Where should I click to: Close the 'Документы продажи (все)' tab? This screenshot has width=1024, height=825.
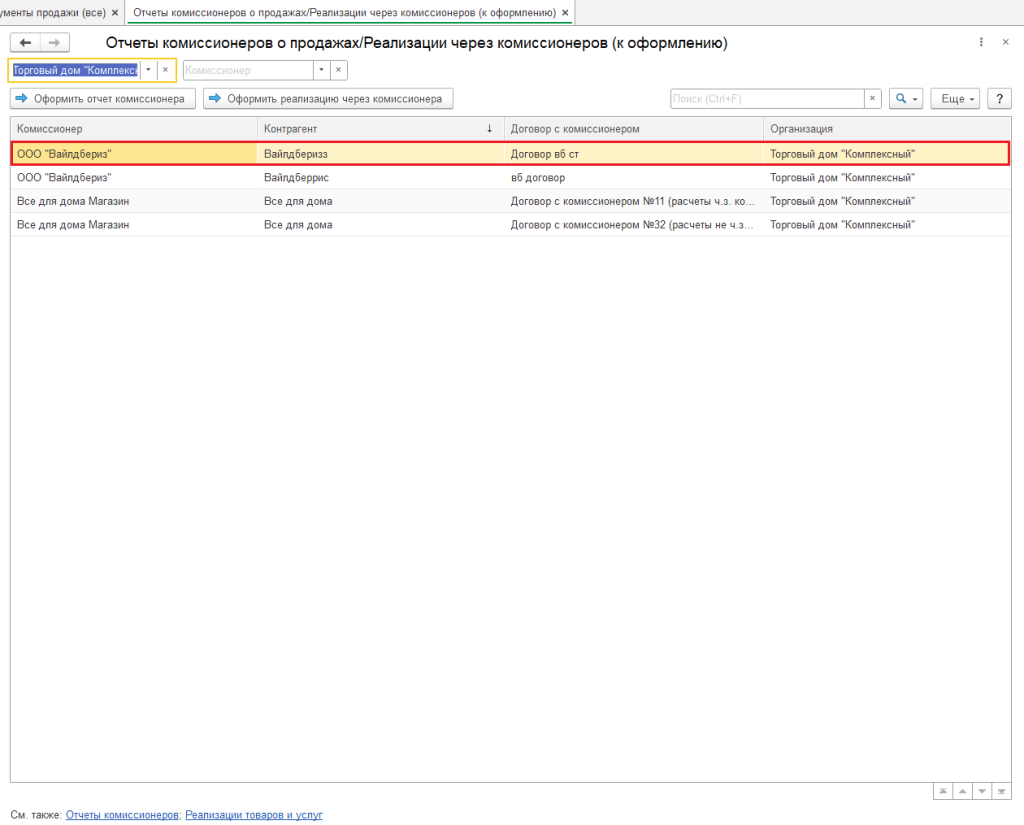[115, 12]
